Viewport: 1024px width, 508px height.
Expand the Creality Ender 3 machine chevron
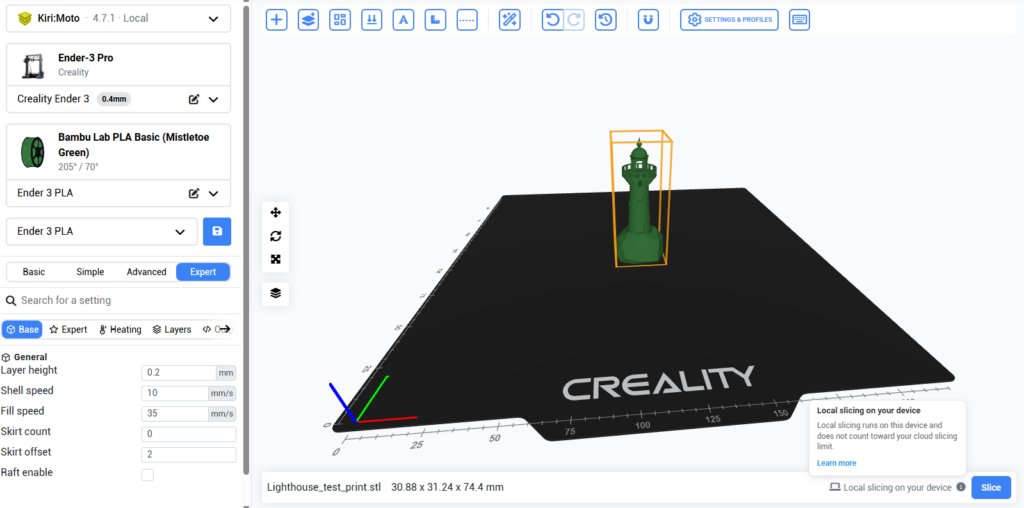click(213, 99)
